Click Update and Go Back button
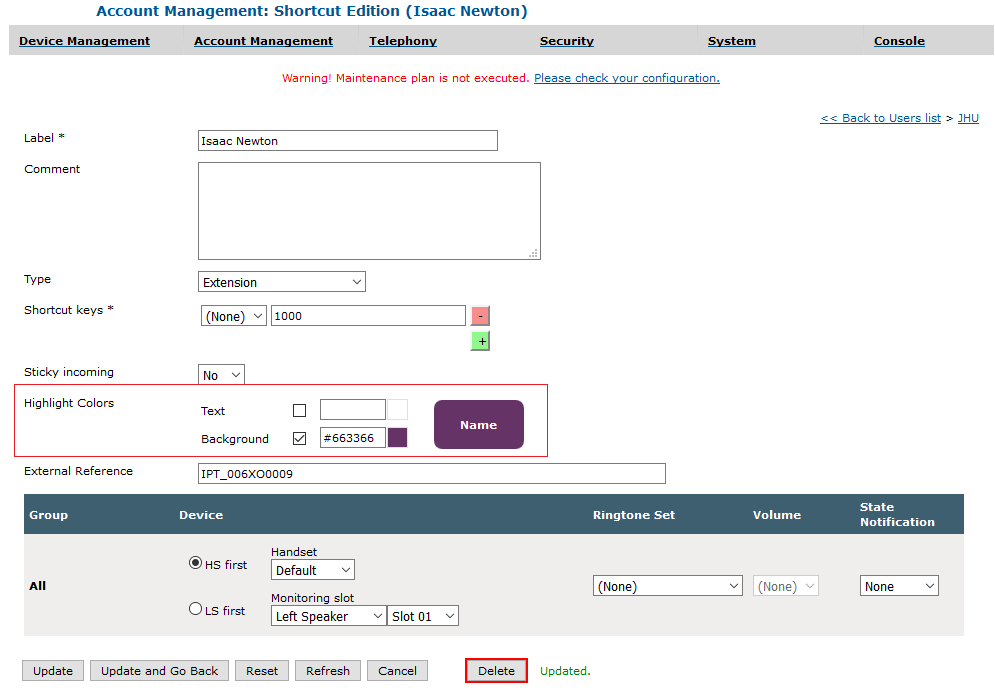This screenshot has width=995, height=696. point(159,671)
